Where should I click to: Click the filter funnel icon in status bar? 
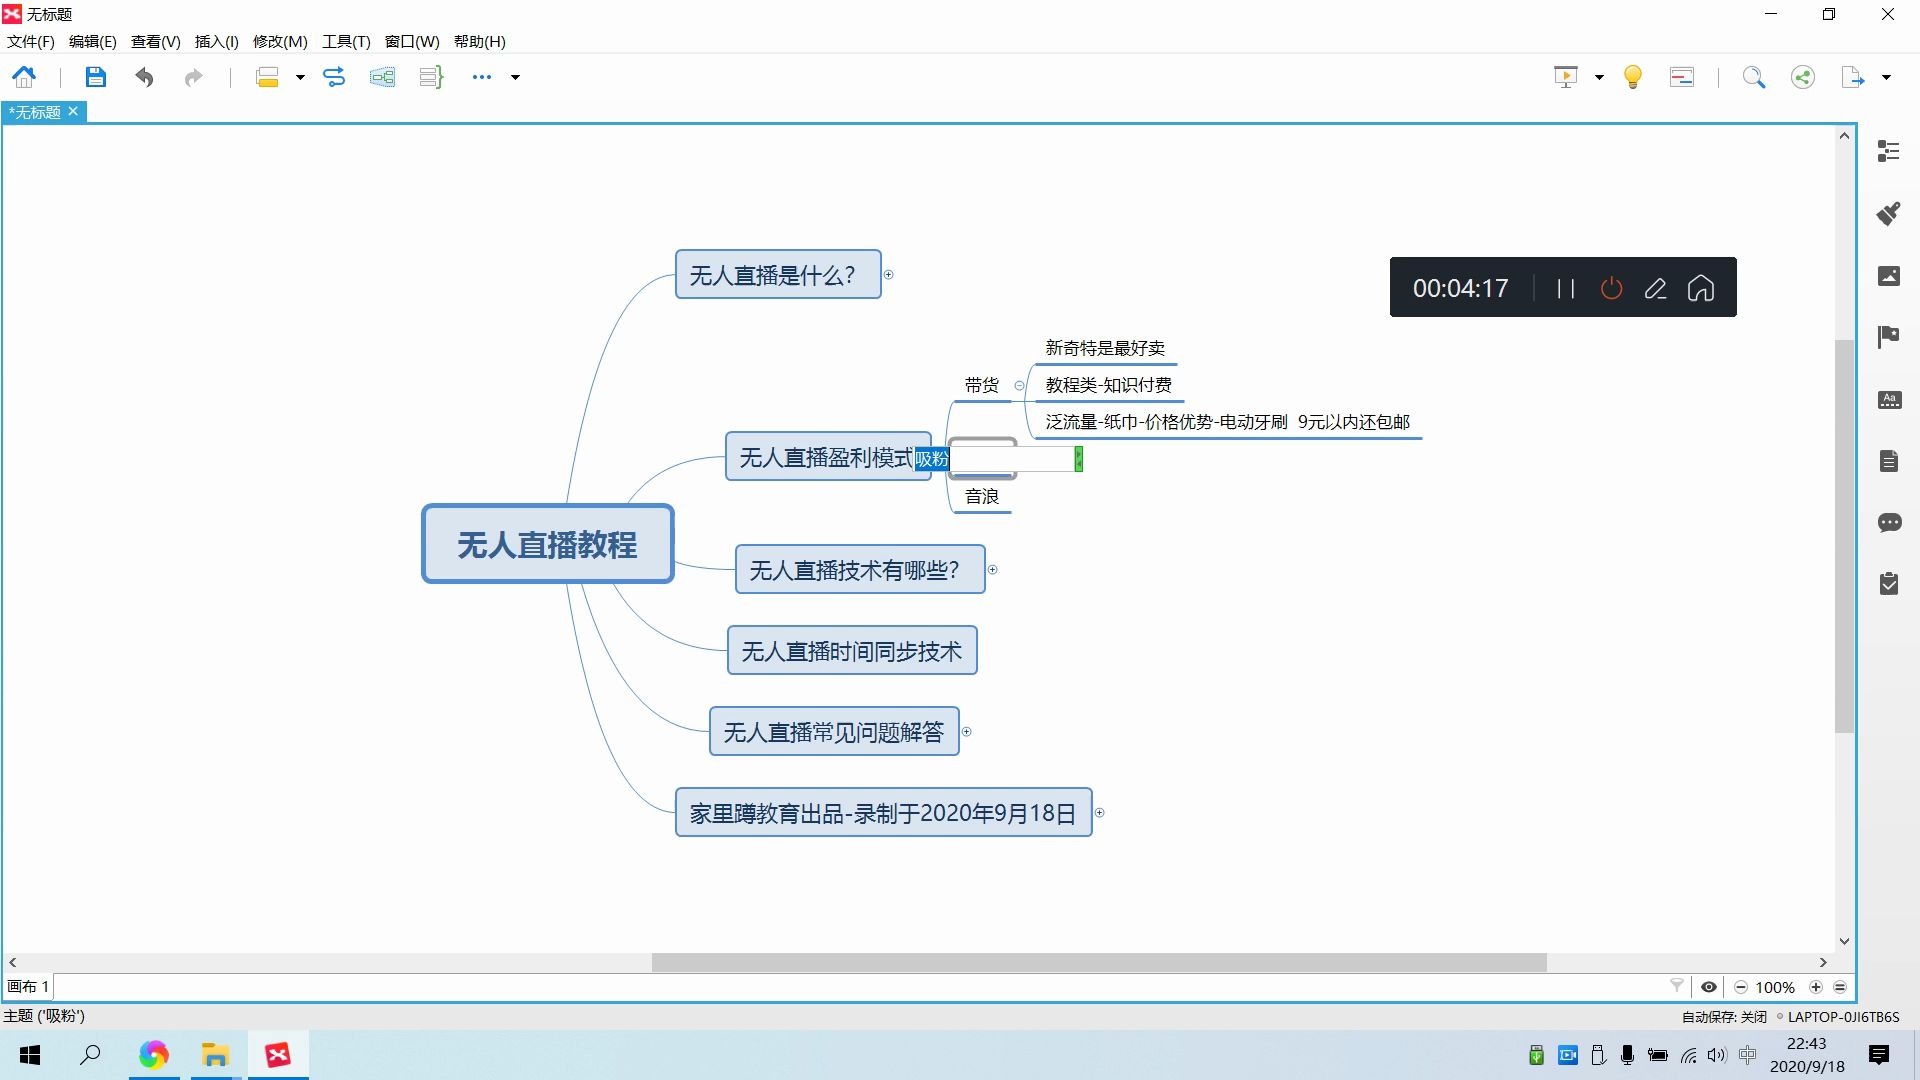pyautogui.click(x=1677, y=986)
